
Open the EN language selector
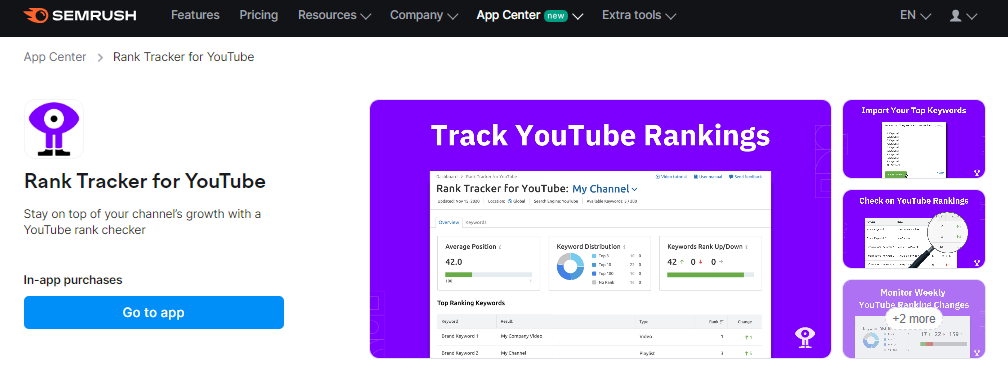coord(915,15)
